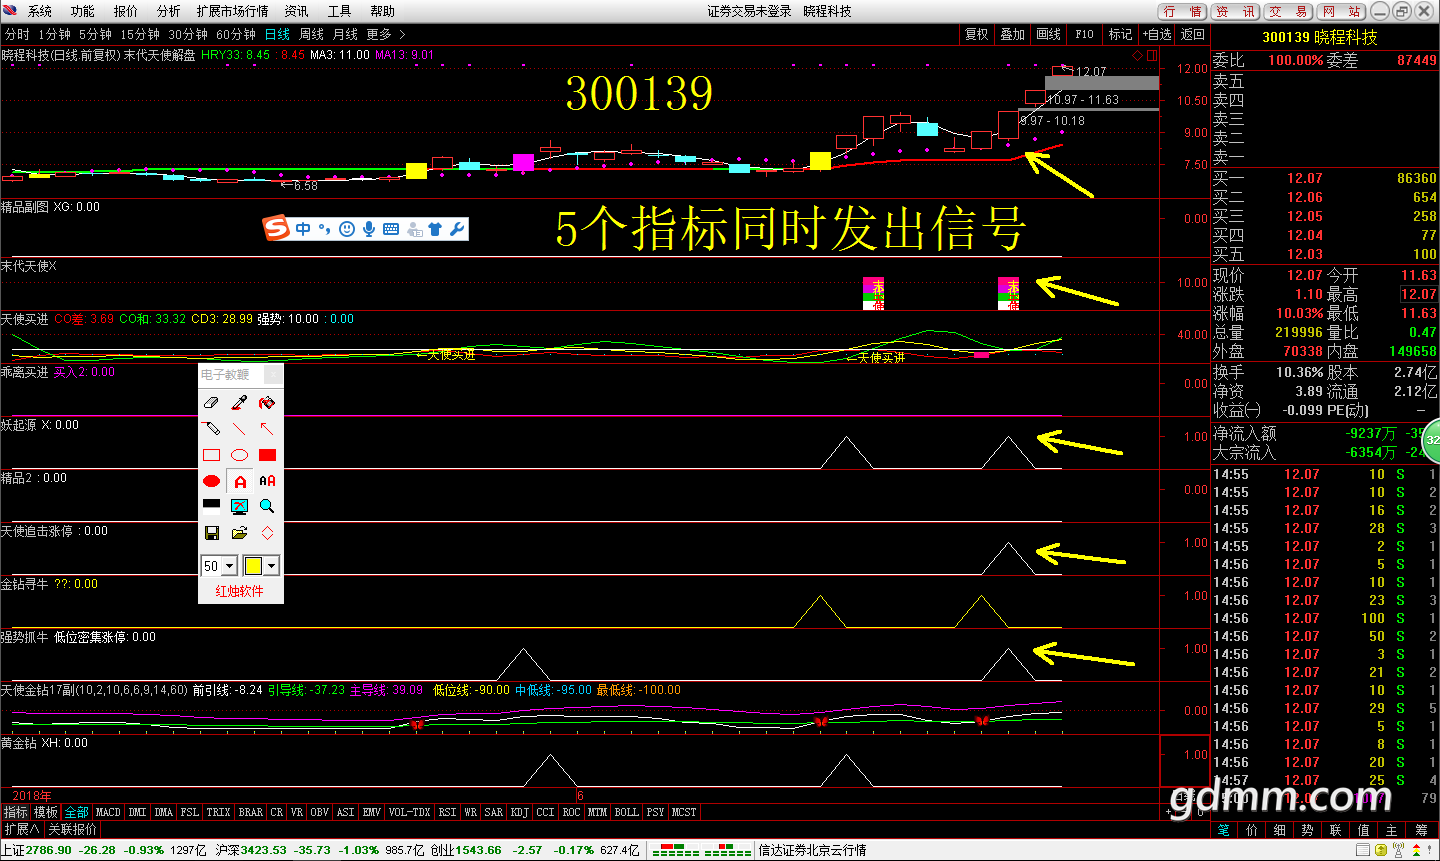Choose the straight line drawing tool

[x=239, y=429]
